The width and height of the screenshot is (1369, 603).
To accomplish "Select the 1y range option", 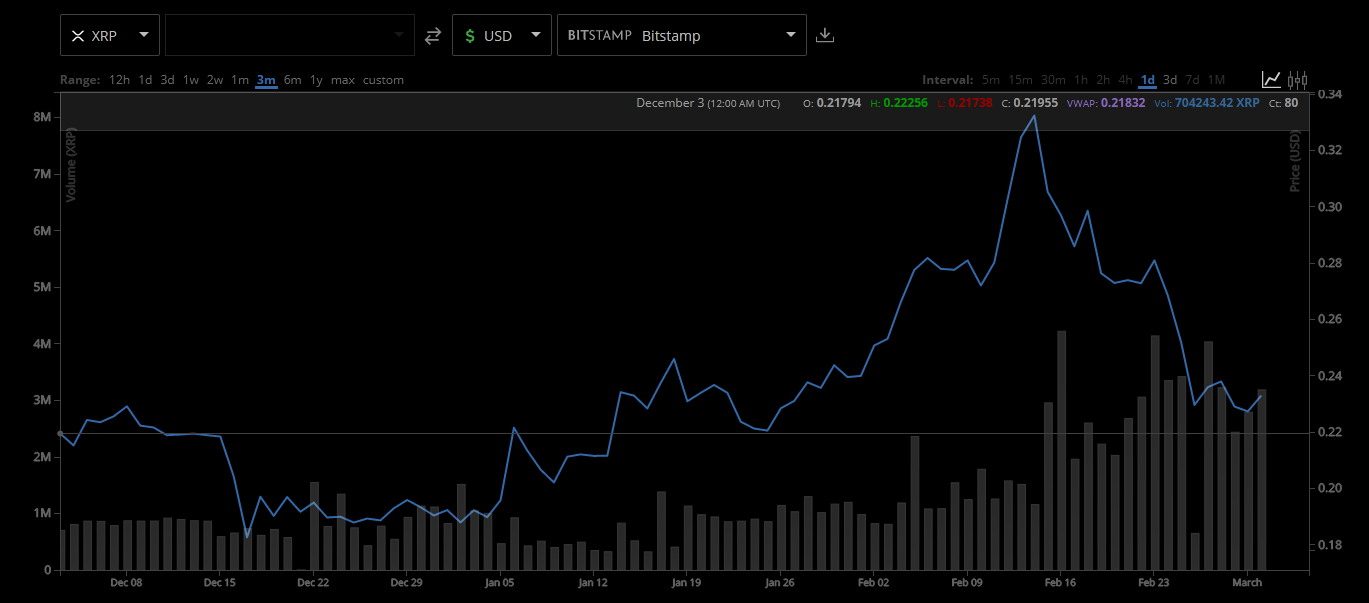I will (x=316, y=80).
